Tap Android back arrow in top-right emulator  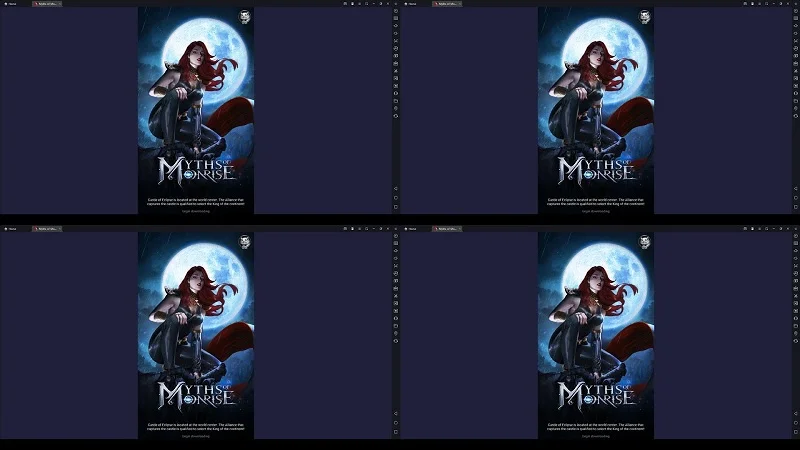[x=796, y=188]
